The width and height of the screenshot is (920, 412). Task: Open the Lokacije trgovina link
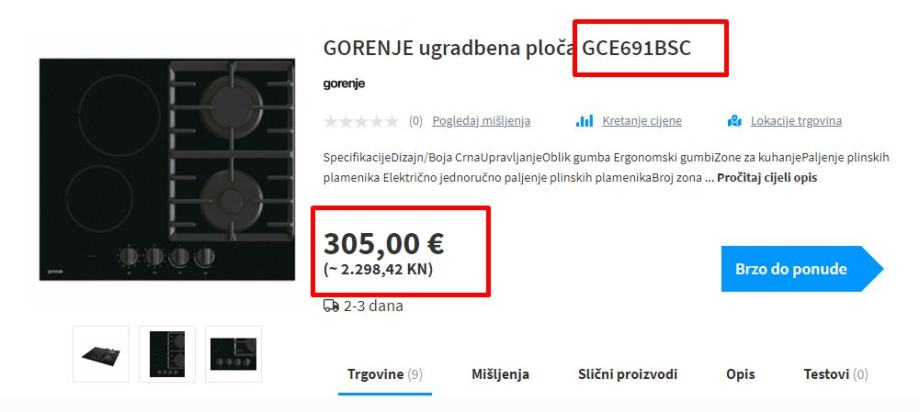[x=796, y=121]
